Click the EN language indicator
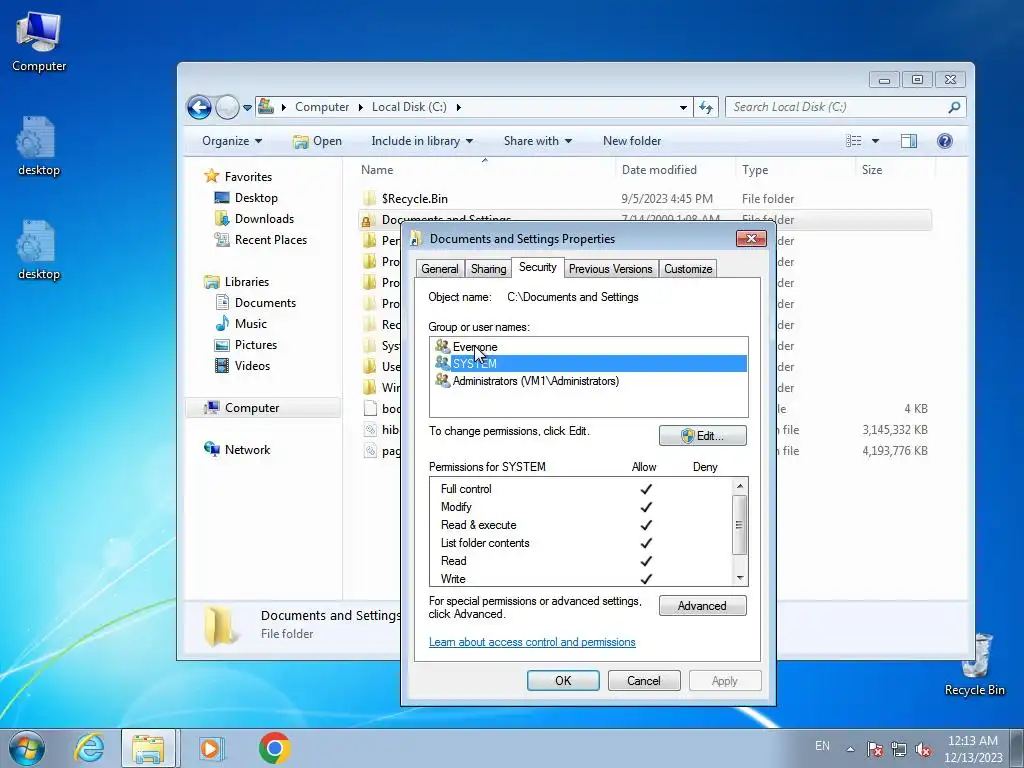The width and height of the screenshot is (1024, 768). pos(822,746)
